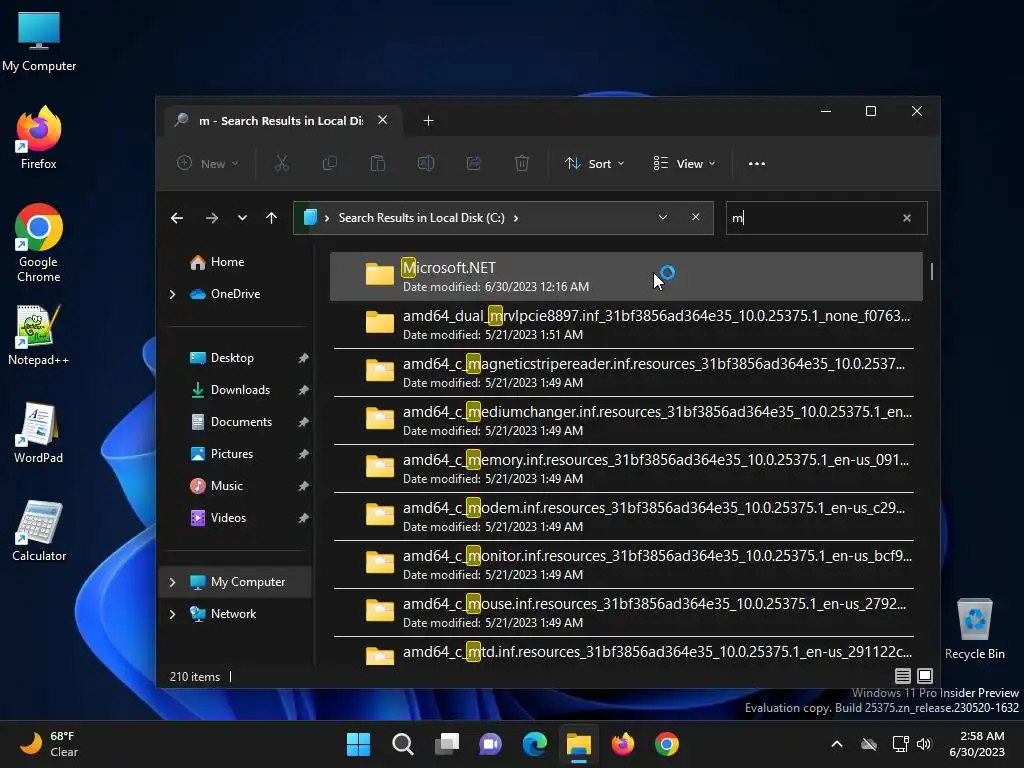Viewport: 1024px width, 768px height.
Task: Open Firefox desktop shortcut
Action: pyautogui.click(x=39, y=138)
